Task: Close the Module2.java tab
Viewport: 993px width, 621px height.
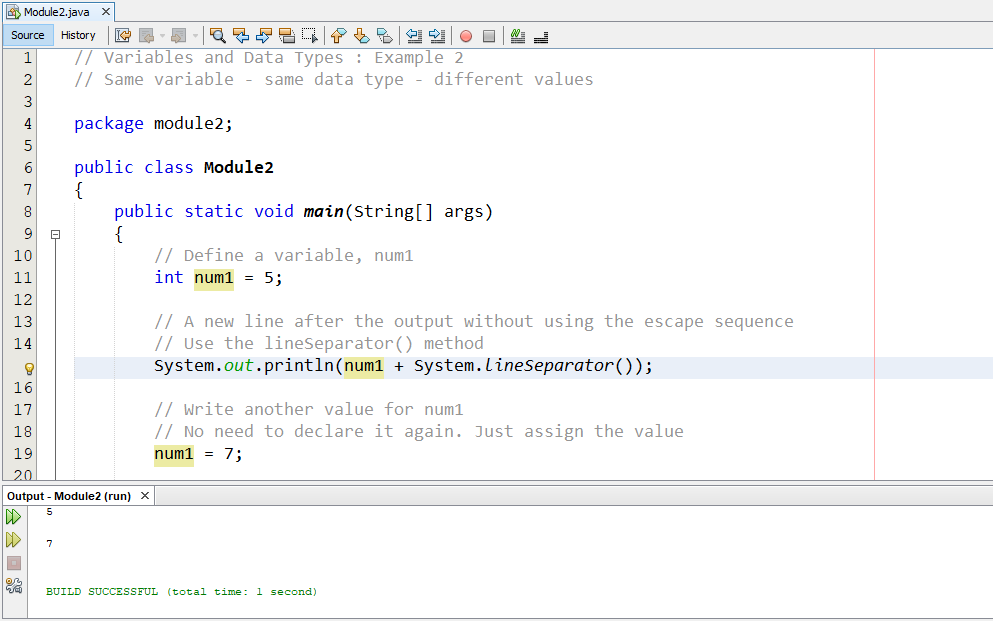Action: [x=106, y=12]
